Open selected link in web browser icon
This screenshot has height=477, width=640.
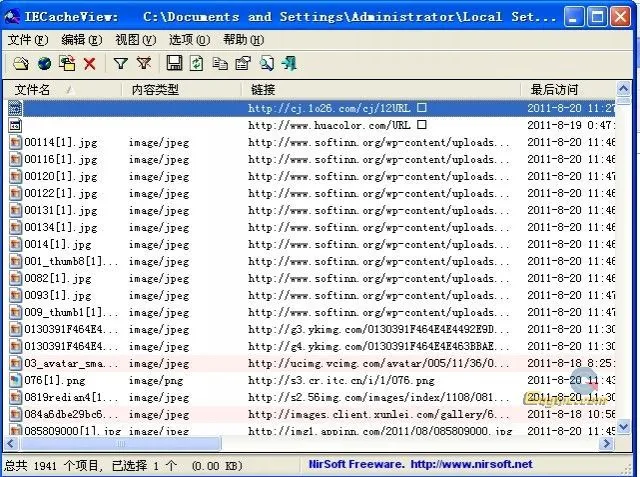tap(43, 64)
